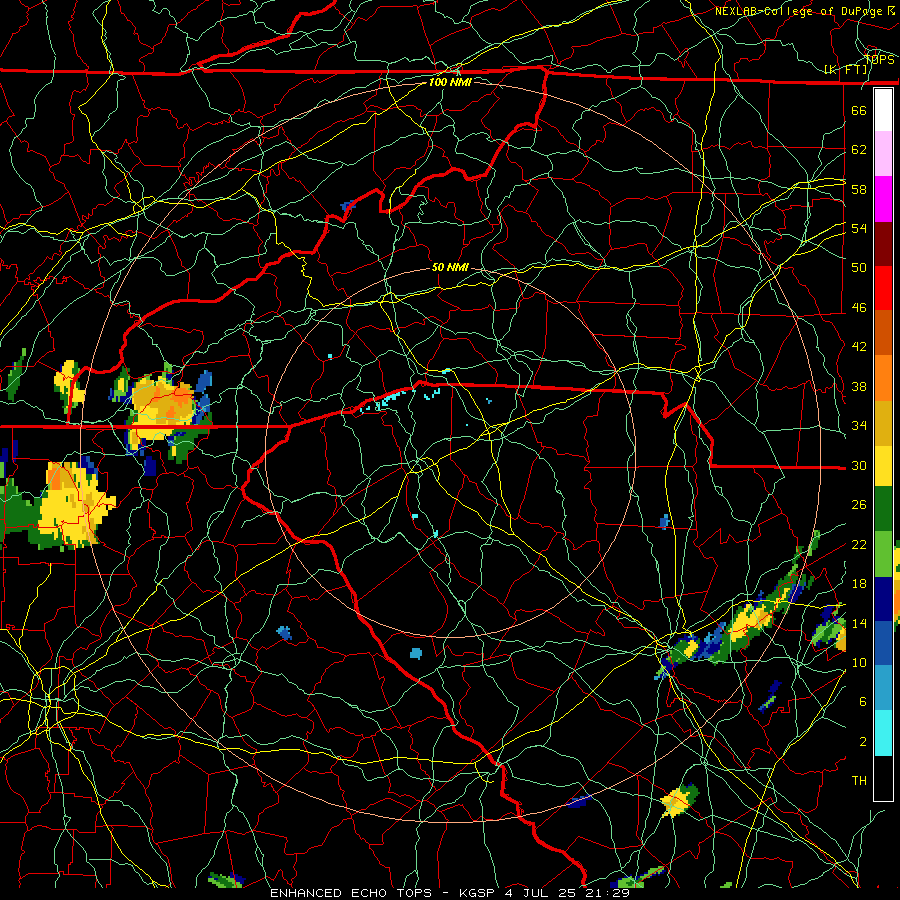
Task: Select the light green legend swatch
Action: pyautogui.click(x=883, y=554)
